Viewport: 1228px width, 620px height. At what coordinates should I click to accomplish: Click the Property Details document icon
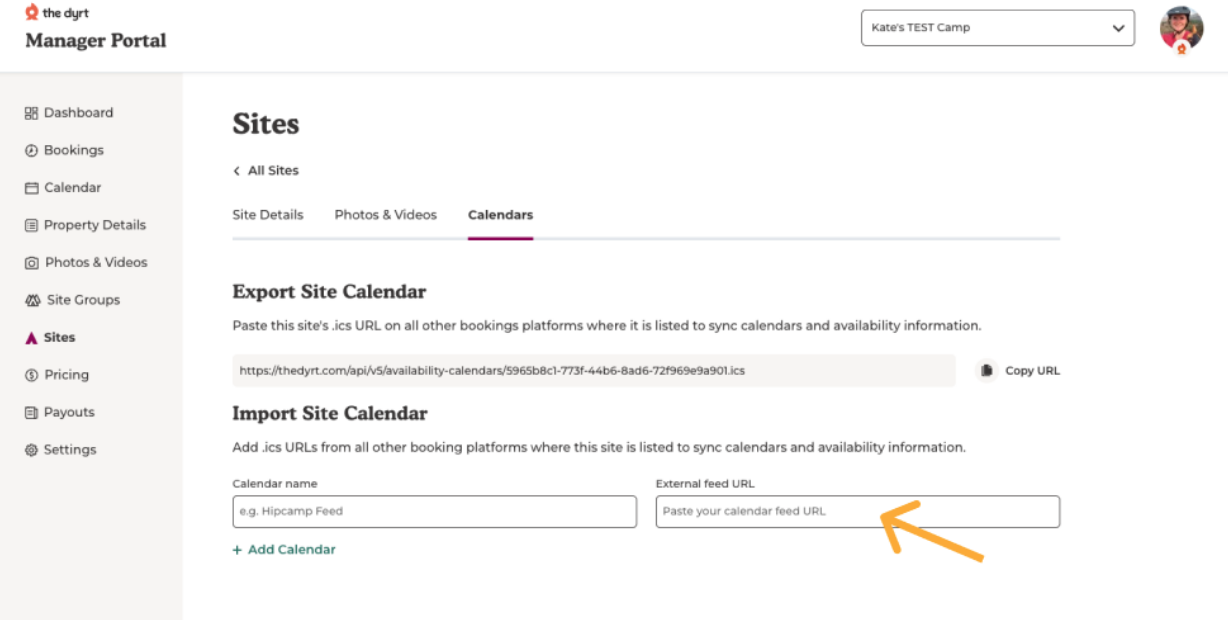pos(31,225)
